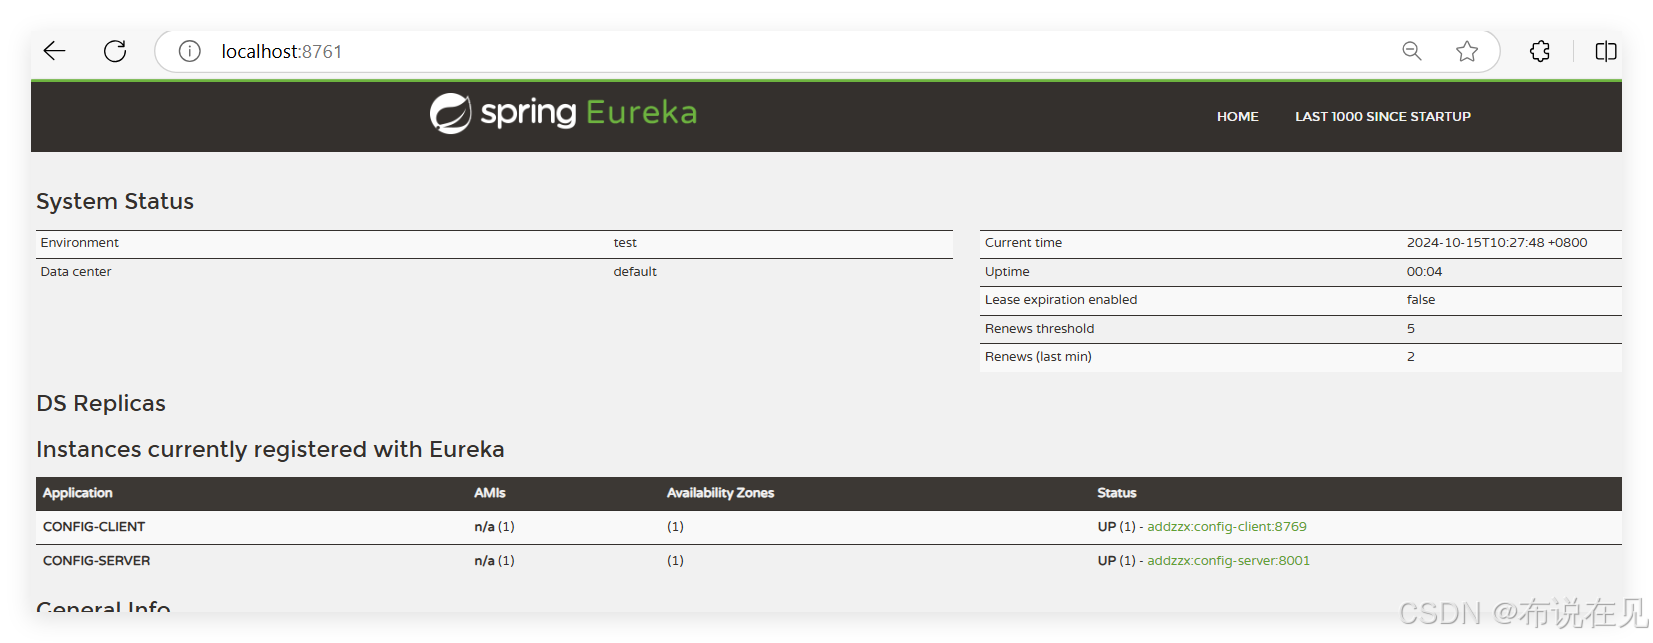Select the availability zones (1) cell for CONFIG-CLIENT
This screenshot has width=1653, height=643.
point(675,527)
